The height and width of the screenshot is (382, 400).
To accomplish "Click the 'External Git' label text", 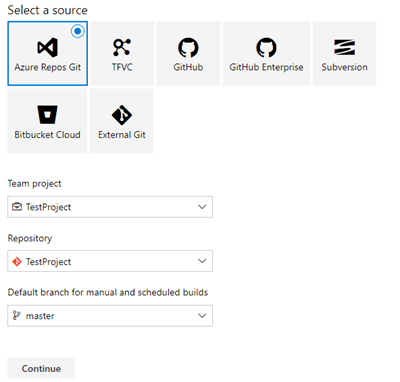I will click(x=122, y=135).
